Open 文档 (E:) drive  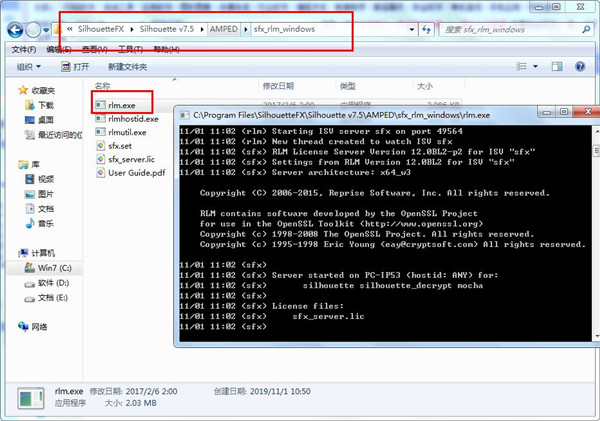click(x=46, y=298)
